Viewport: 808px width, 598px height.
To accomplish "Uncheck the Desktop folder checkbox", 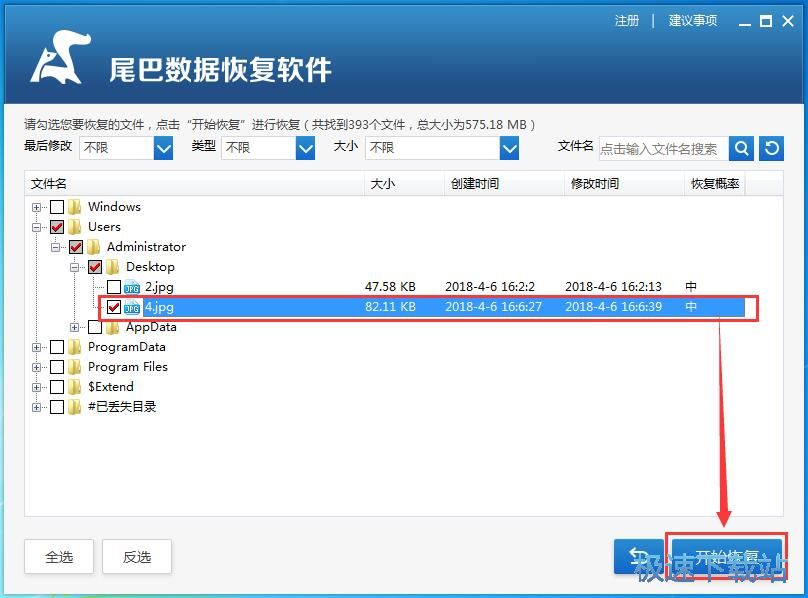I will (x=95, y=267).
